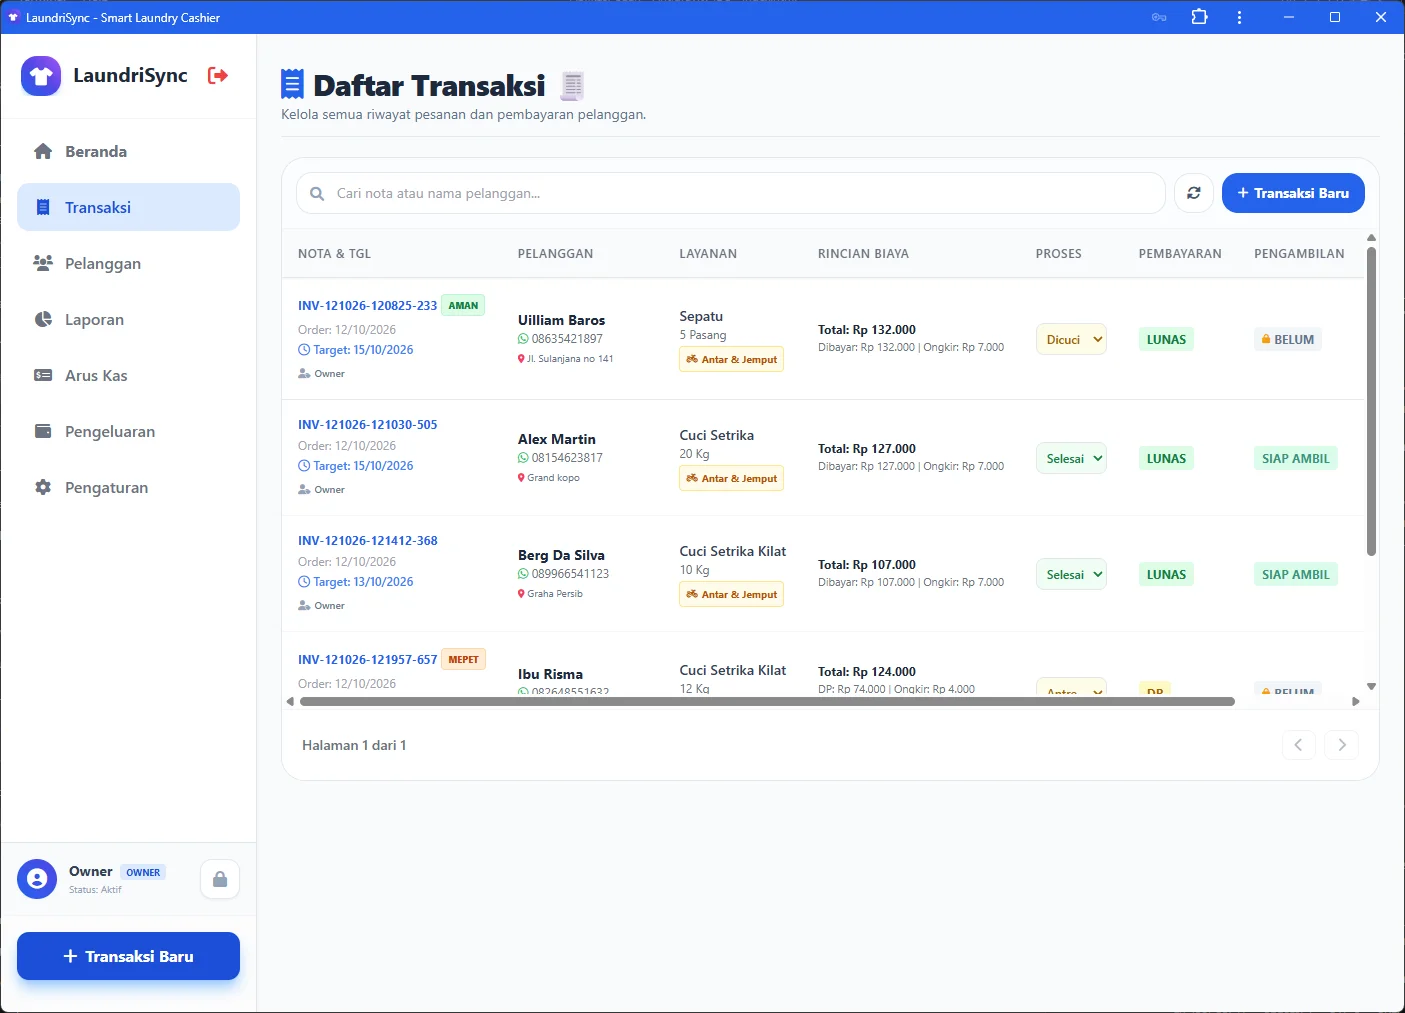Viewport: 1405px width, 1013px height.
Task: Open the Dicuci process dropdown for Uilliam Baros
Action: pos(1071,340)
